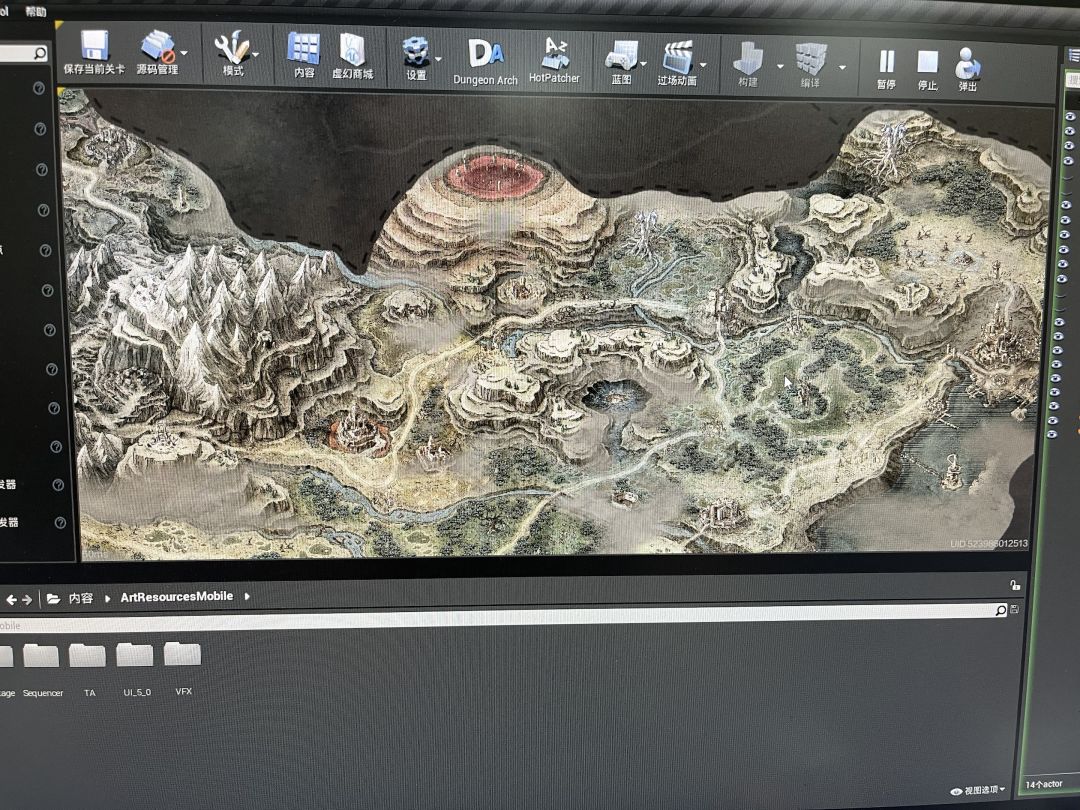Expand arrow after ArtResourcesMobile breadcrumb

[x=247, y=596]
